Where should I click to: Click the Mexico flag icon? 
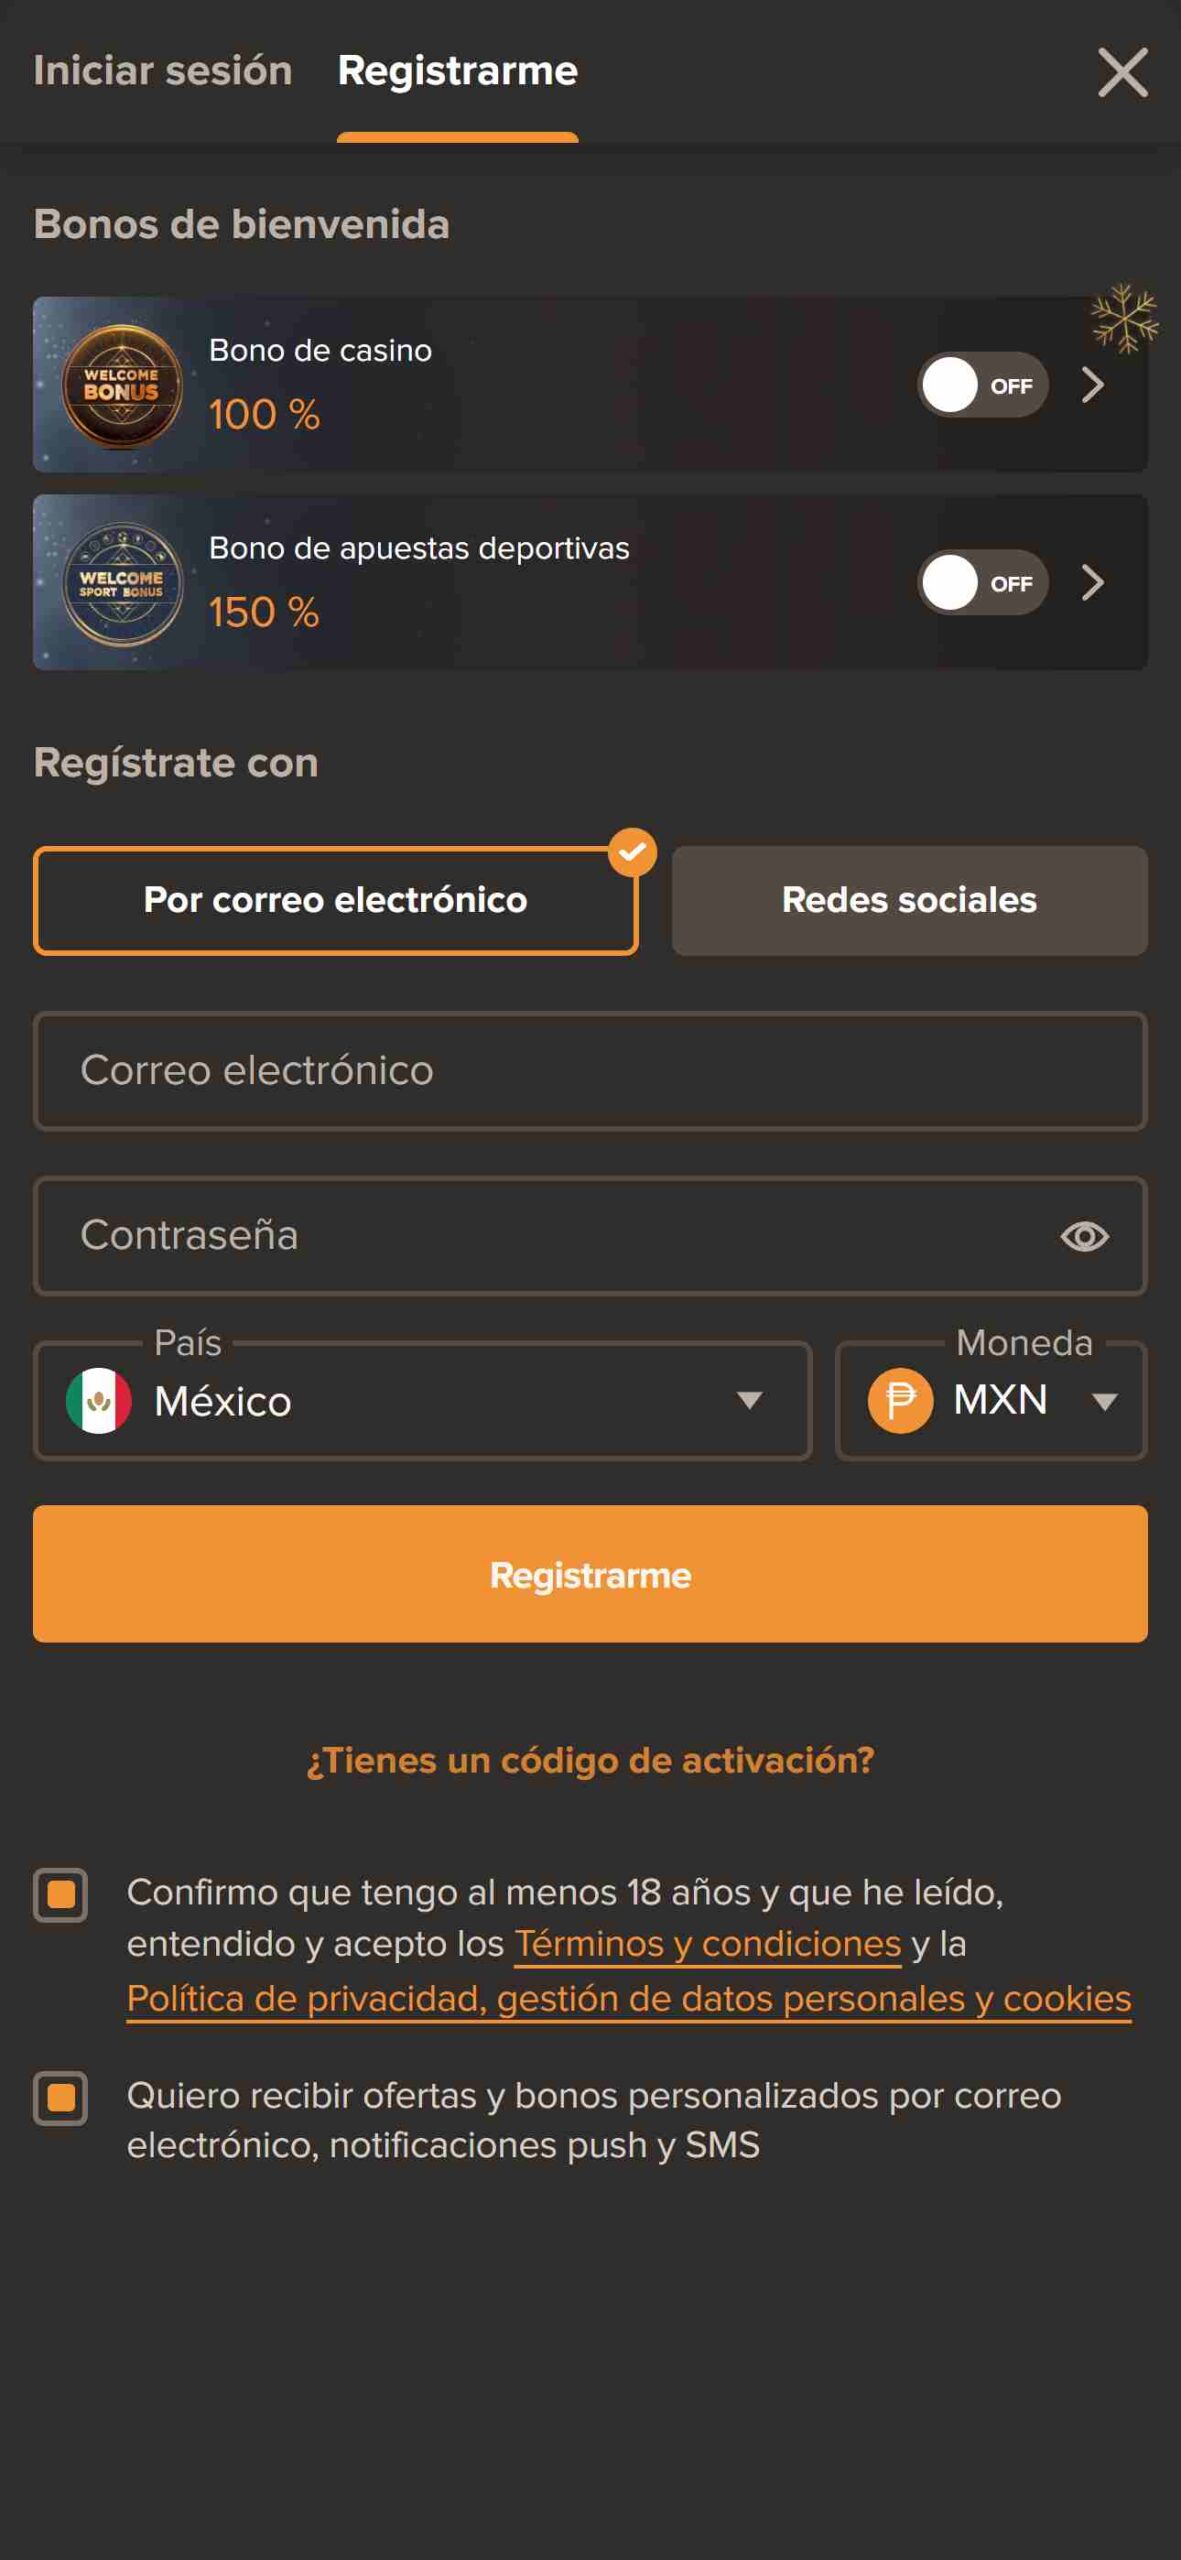click(98, 1400)
